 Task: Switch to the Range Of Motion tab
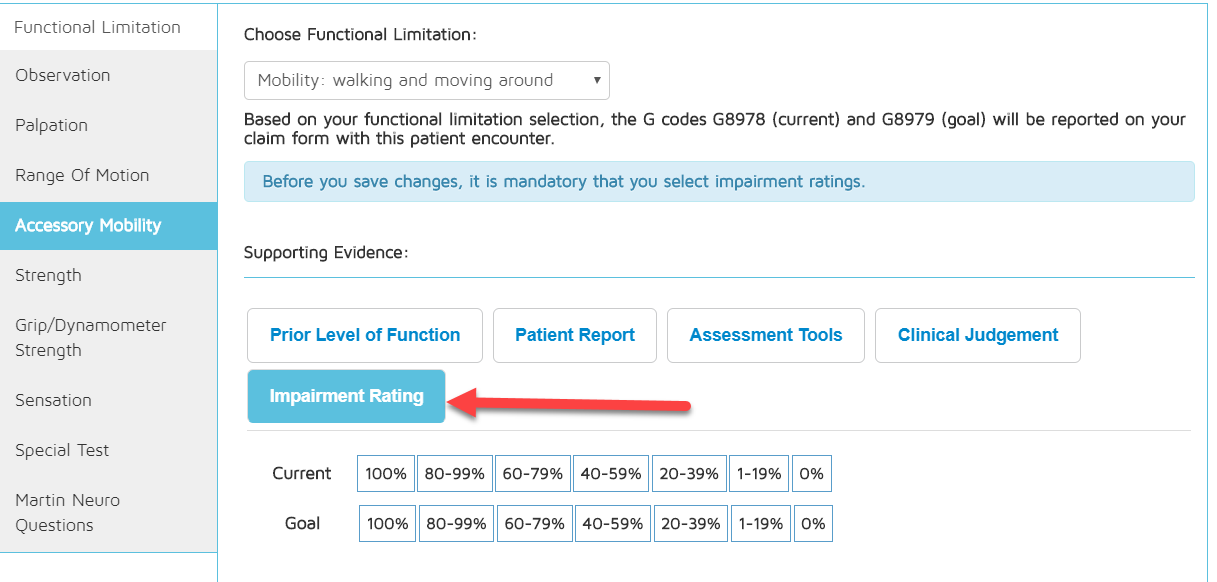[x=82, y=175]
